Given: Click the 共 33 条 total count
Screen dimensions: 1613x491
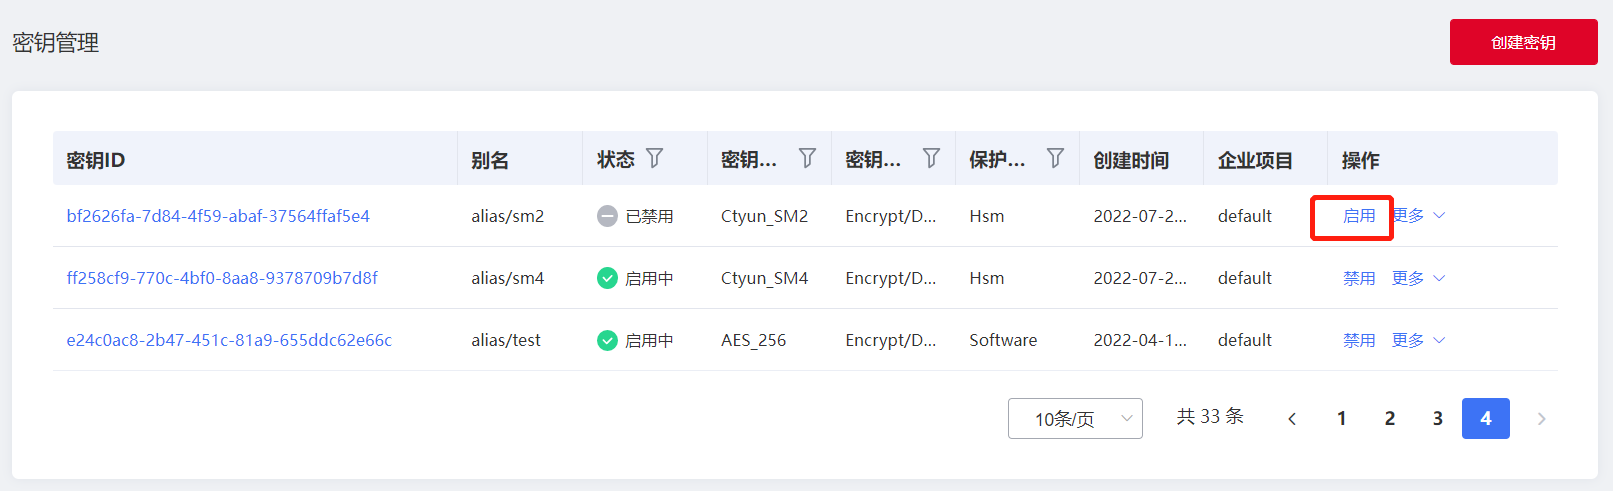Looking at the screenshot, I should tap(1210, 417).
